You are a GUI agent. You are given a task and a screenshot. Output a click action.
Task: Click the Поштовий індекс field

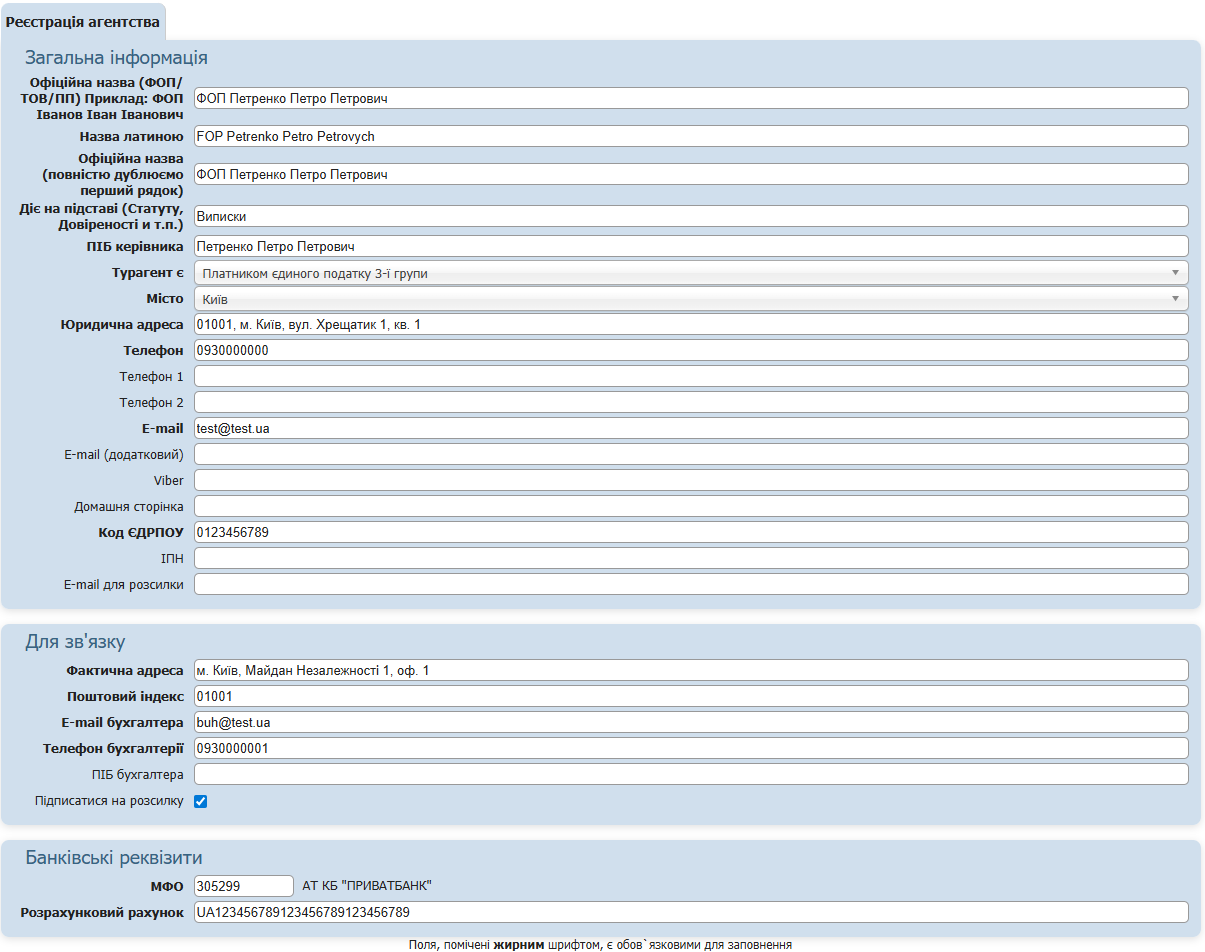690,696
